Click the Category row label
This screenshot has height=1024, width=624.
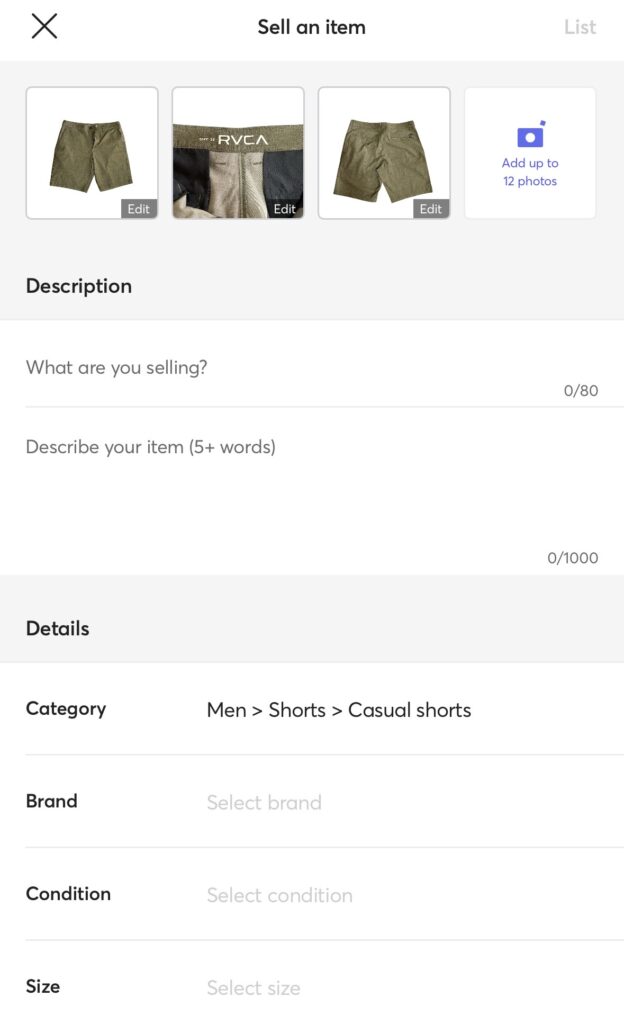[66, 709]
